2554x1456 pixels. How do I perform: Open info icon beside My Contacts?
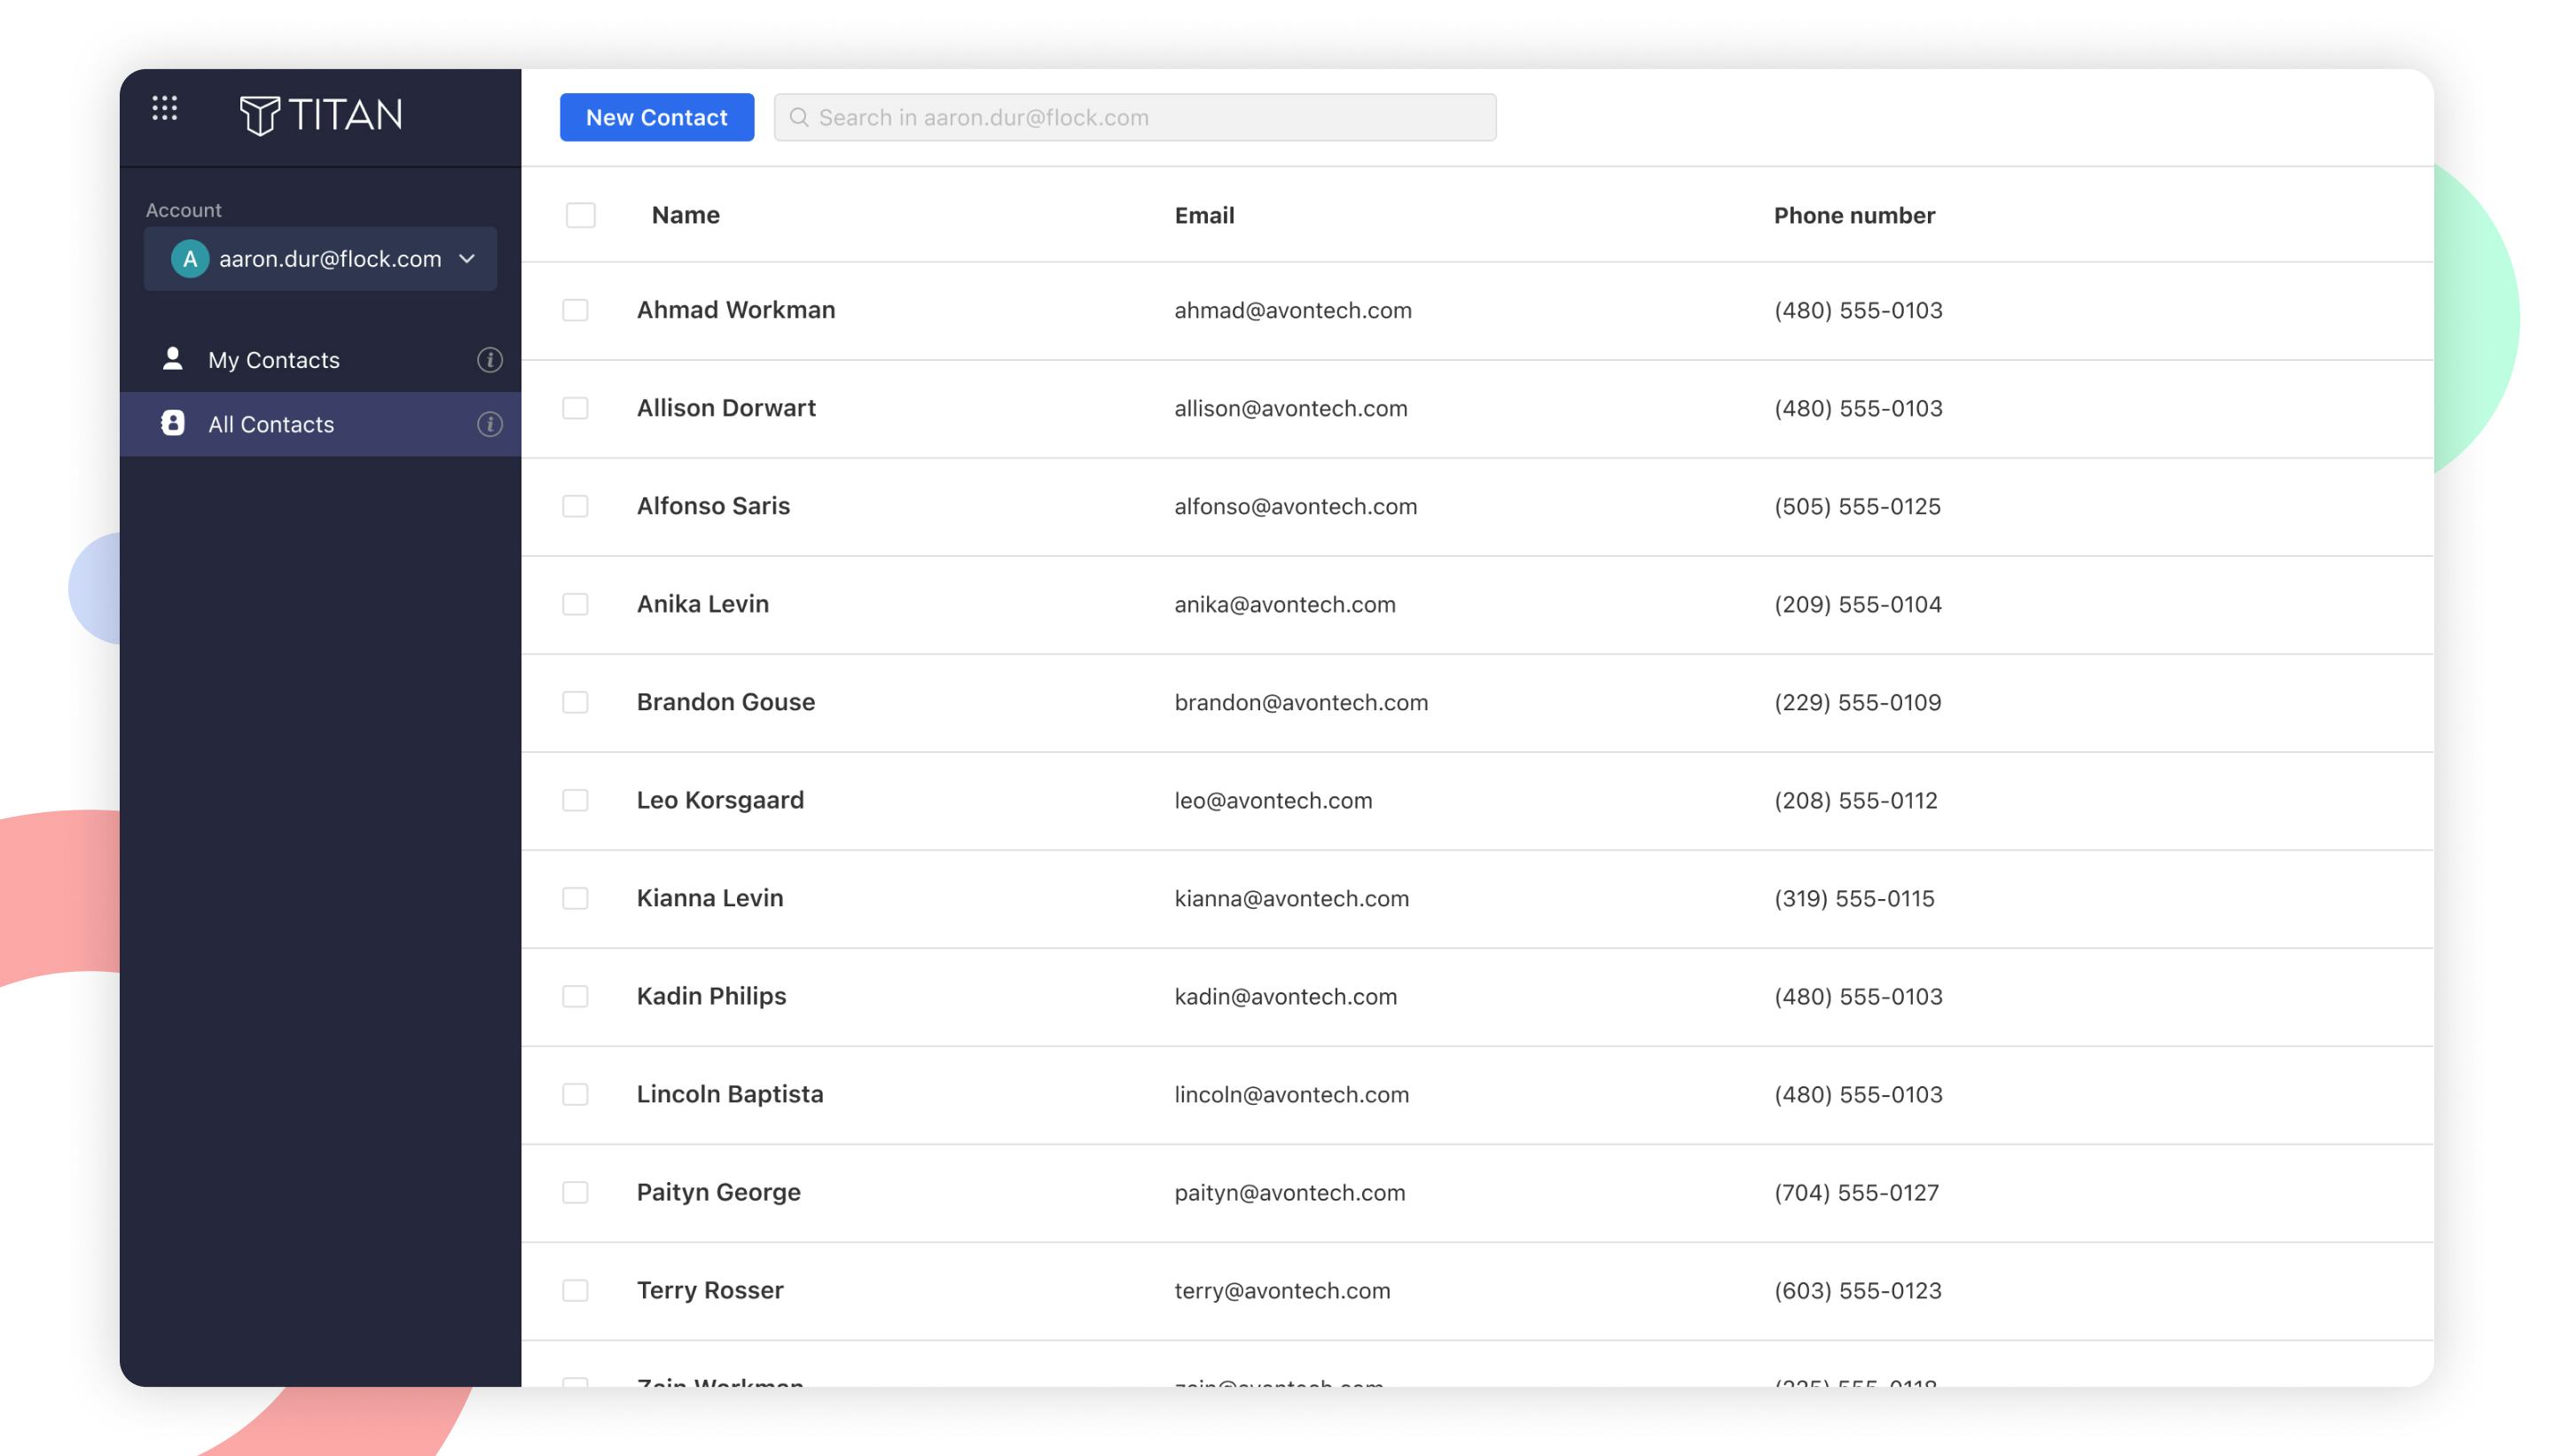(x=489, y=360)
